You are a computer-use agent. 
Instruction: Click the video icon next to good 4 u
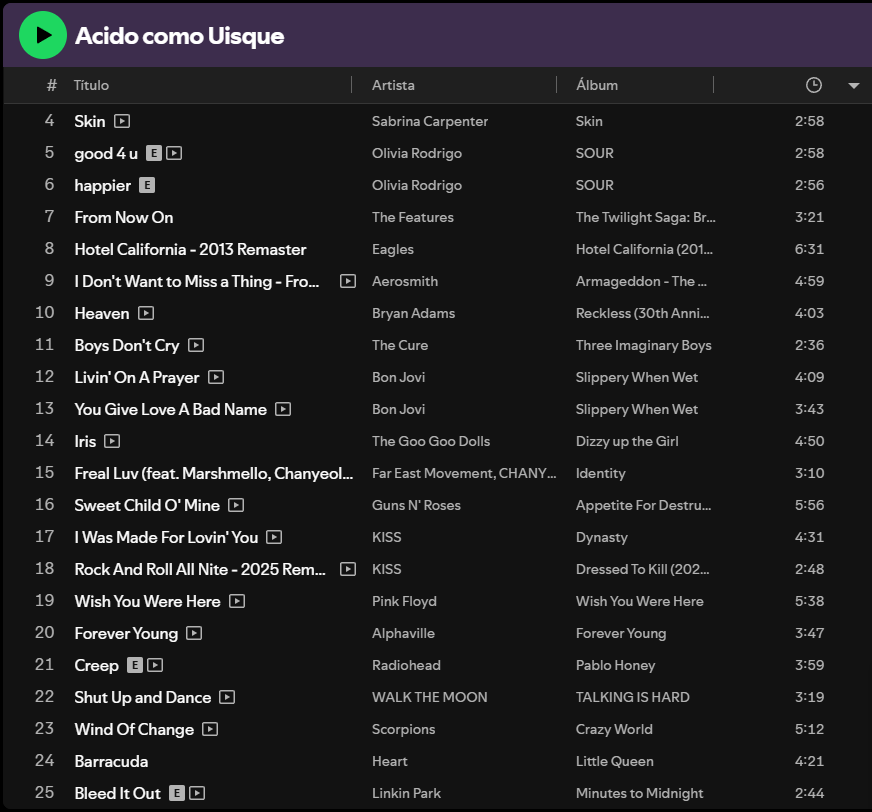pos(174,153)
